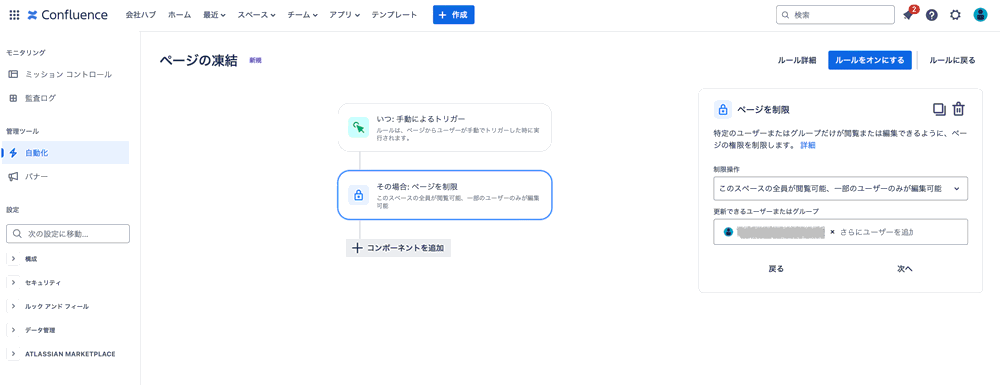Expand the ATLASSIAN MARKETPLACE section
The image size is (1000, 385).
[x=61, y=353]
